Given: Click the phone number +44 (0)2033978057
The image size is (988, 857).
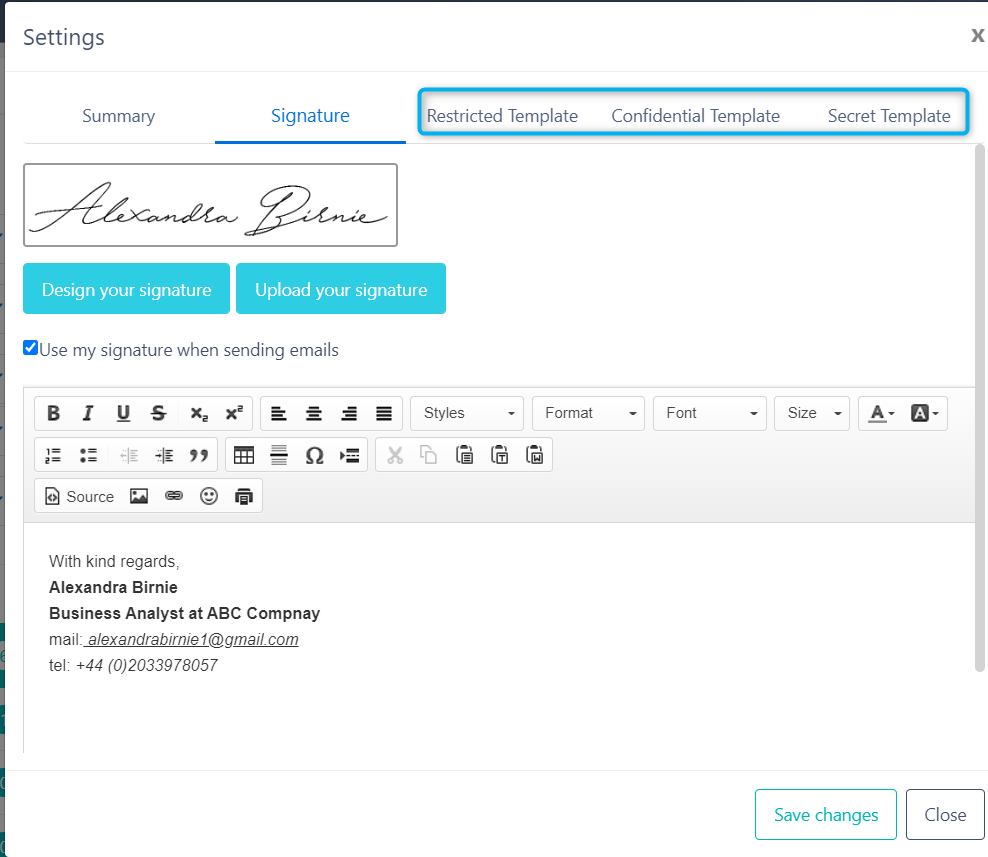Looking at the screenshot, I should click(x=147, y=665).
